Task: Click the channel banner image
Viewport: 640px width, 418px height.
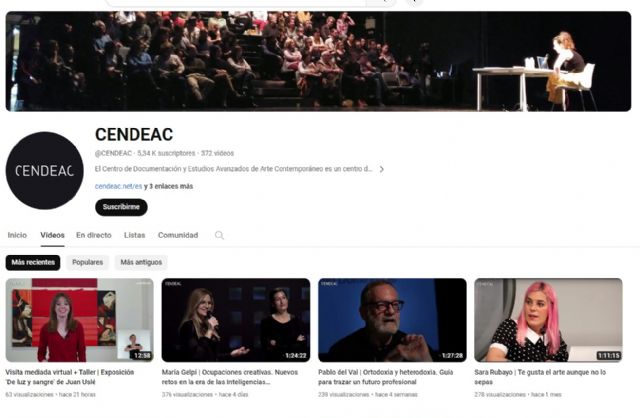Action: click(x=318, y=61)
